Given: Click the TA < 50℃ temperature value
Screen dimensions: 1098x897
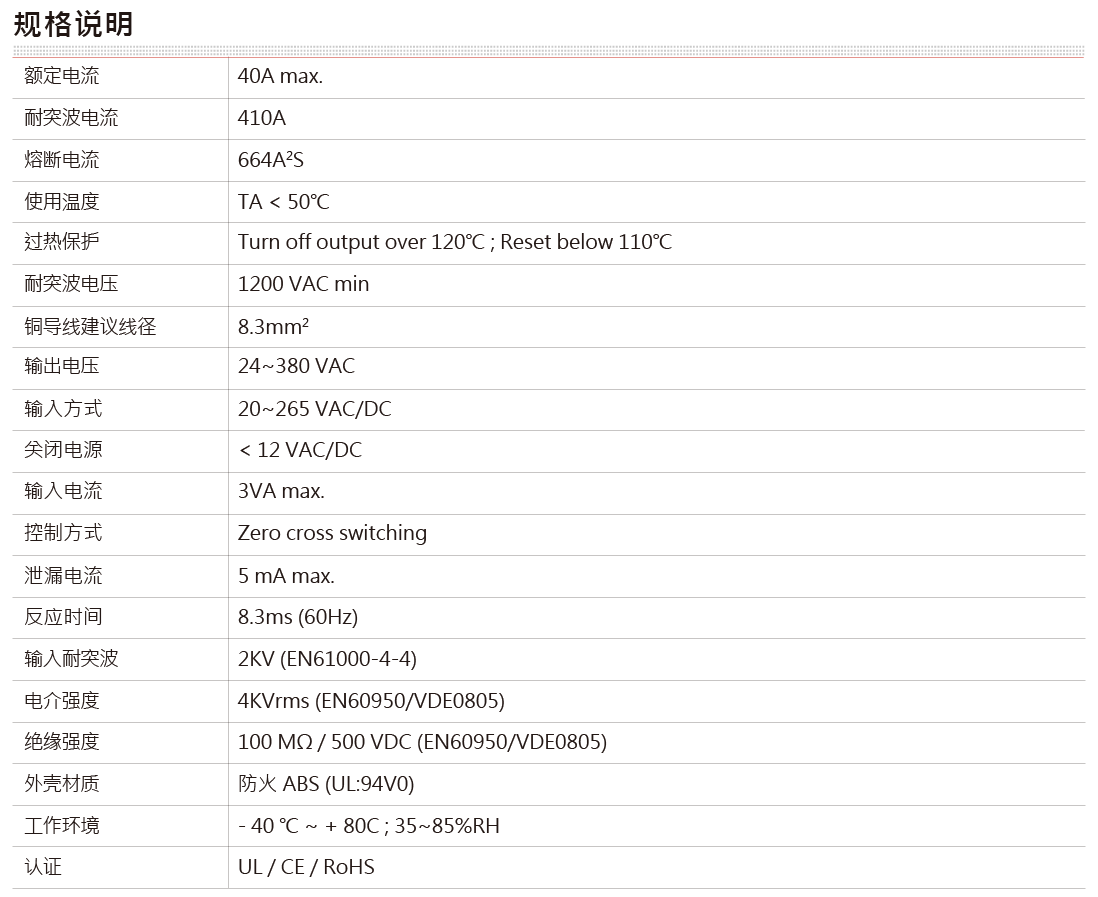Looking at the screenshot, I should [x=283, y=202].
